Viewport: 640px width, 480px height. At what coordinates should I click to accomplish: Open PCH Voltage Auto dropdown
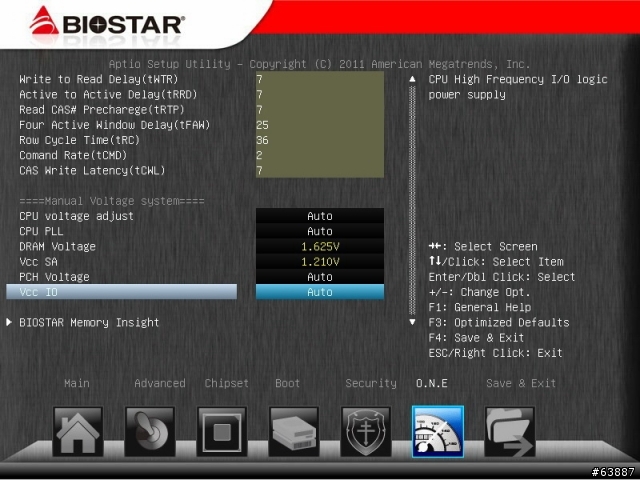(x=320, y=277)
